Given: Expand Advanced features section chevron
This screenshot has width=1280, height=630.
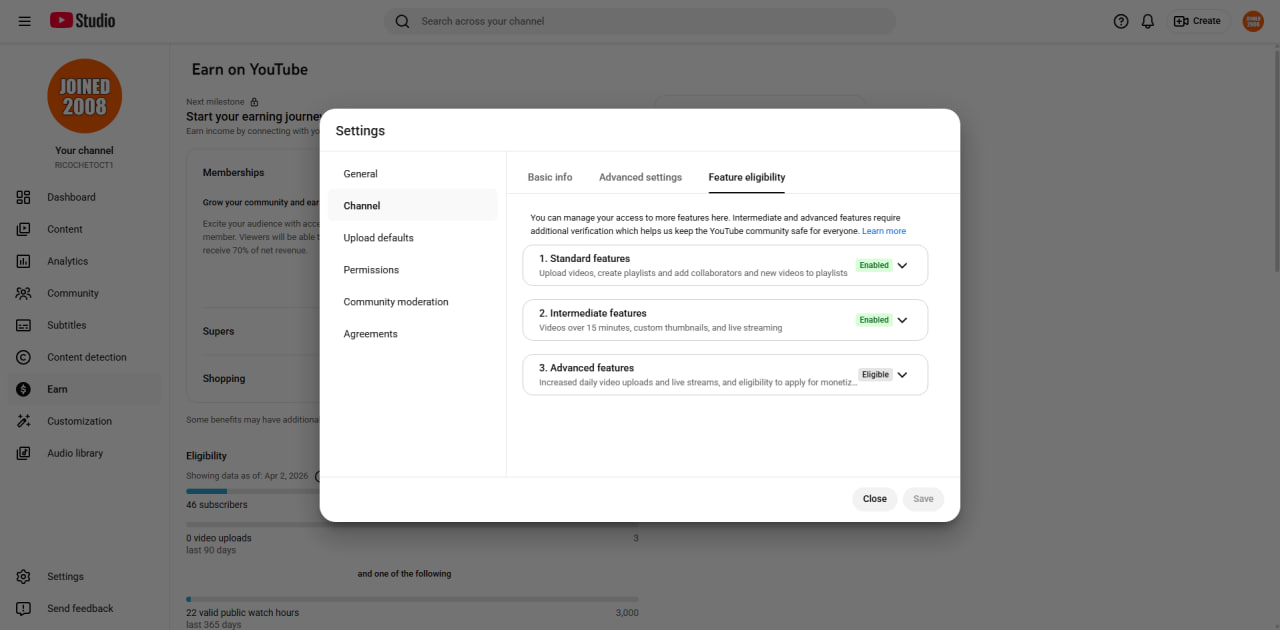Looking at the screenshot, I should [902, 375].
